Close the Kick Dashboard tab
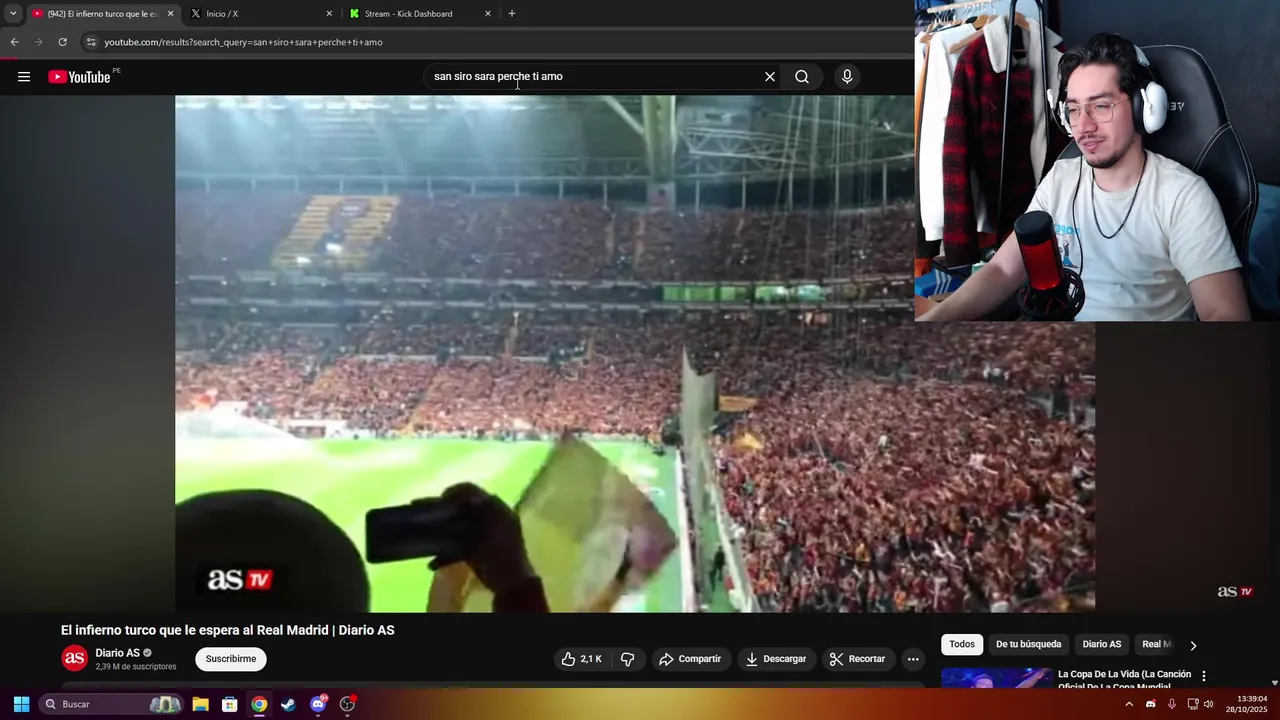1280x720 pixels. (x=488, y=14)
